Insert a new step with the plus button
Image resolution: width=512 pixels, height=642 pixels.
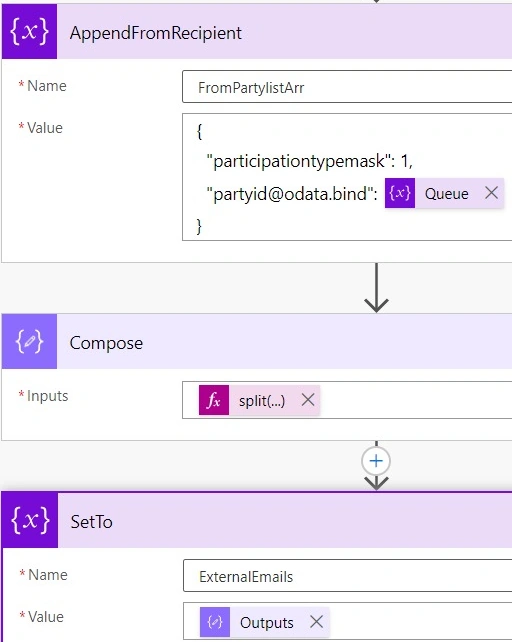tap(376, 461)
